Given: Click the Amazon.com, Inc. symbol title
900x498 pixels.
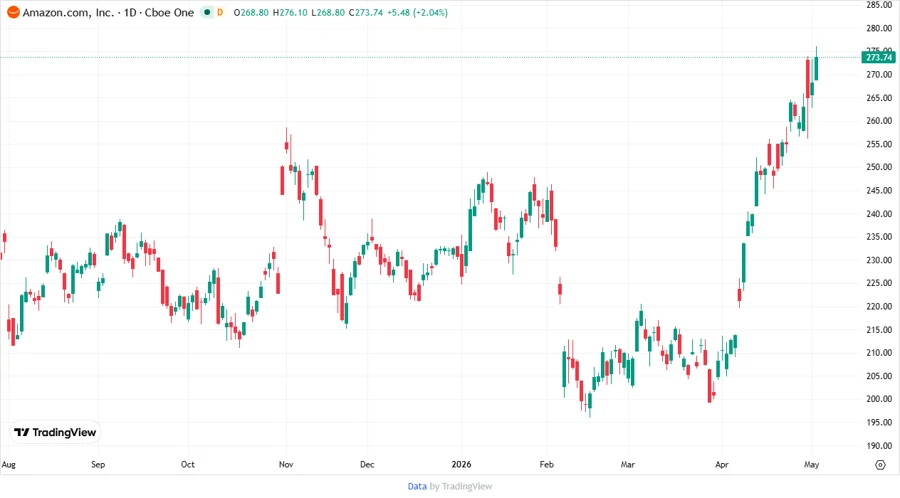Looking at the screenshot, I should click(x=68, y=13).
